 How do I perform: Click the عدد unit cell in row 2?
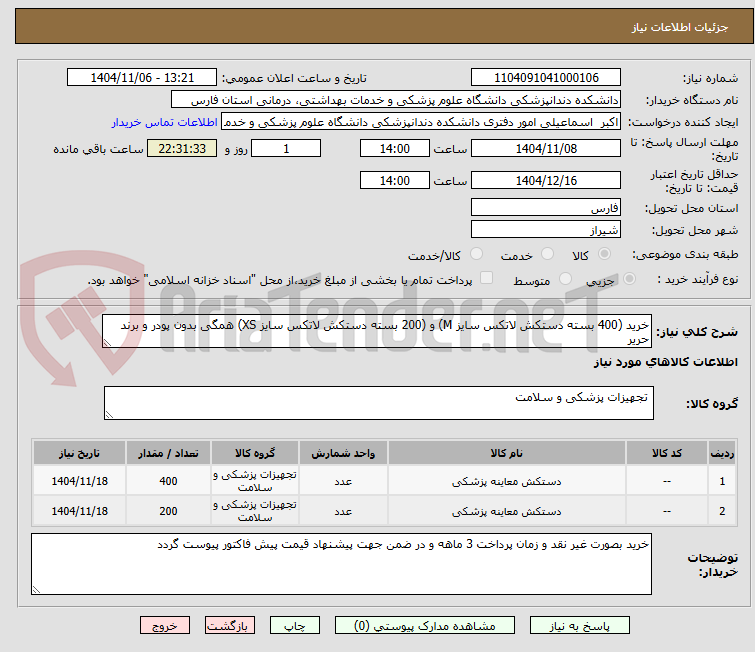coord(343,511)
